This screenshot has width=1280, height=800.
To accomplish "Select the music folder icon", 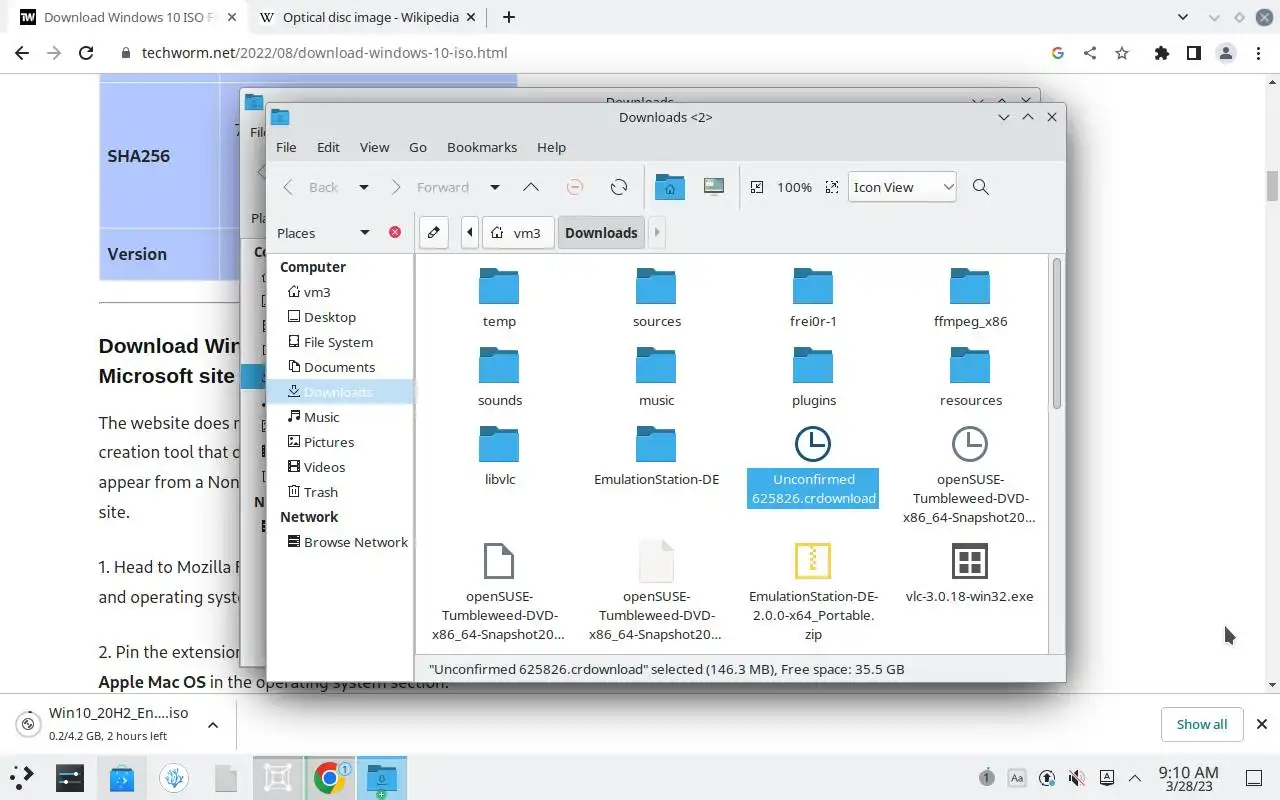I will pyautogui.click(x=656, y=366).
